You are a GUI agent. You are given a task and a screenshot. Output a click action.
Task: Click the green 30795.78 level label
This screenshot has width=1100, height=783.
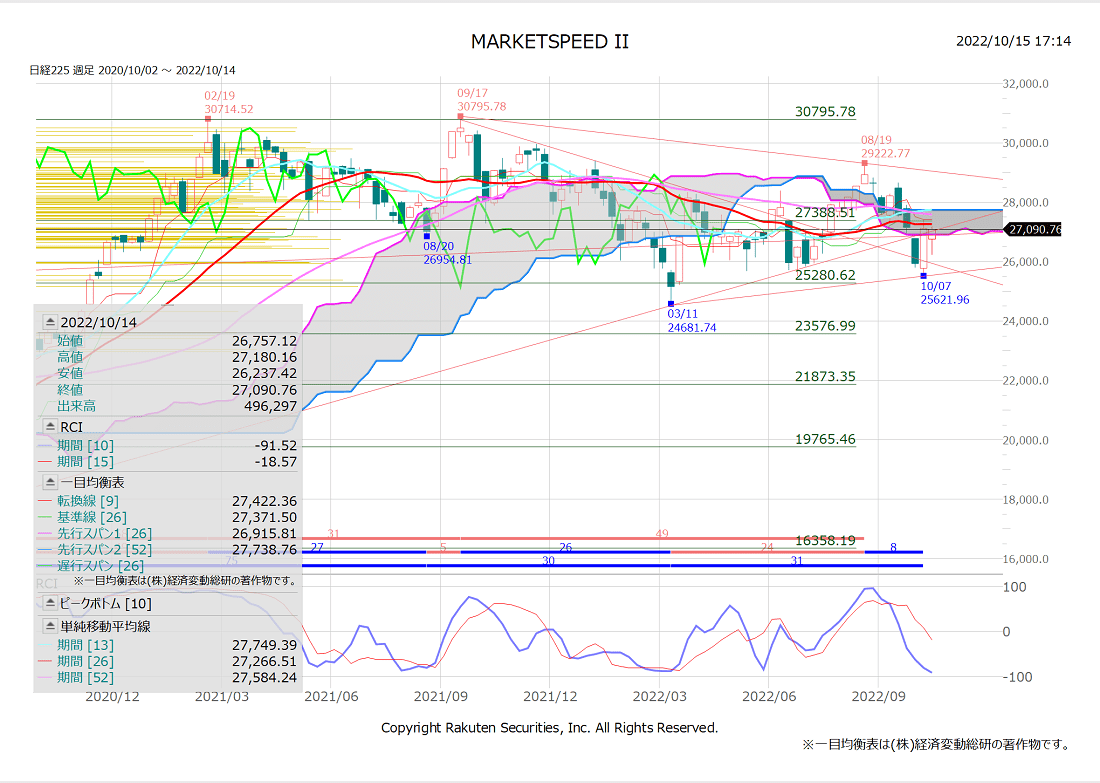click(825, 112)
